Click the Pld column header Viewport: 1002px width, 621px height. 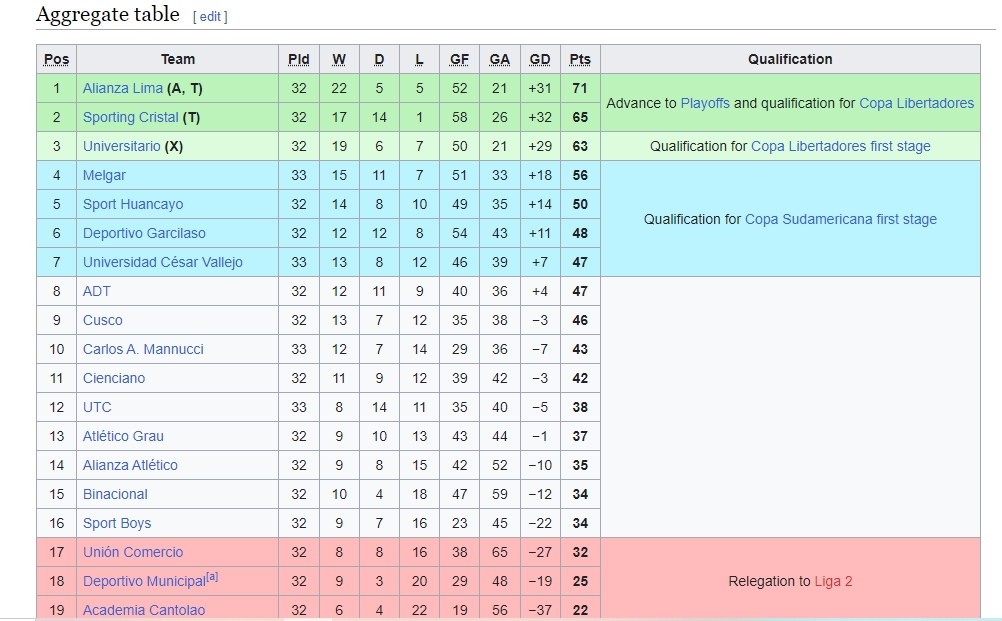[x=298, y=59]
